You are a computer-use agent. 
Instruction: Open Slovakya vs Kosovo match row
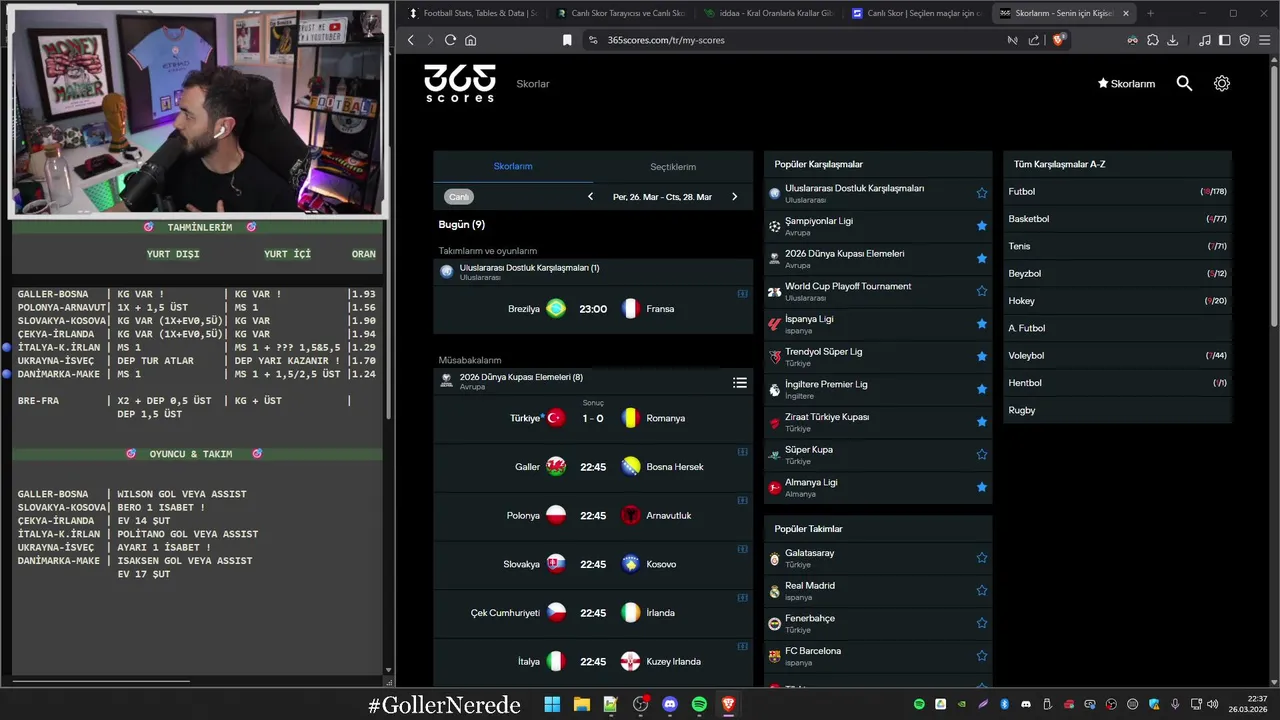click(593, 564)
